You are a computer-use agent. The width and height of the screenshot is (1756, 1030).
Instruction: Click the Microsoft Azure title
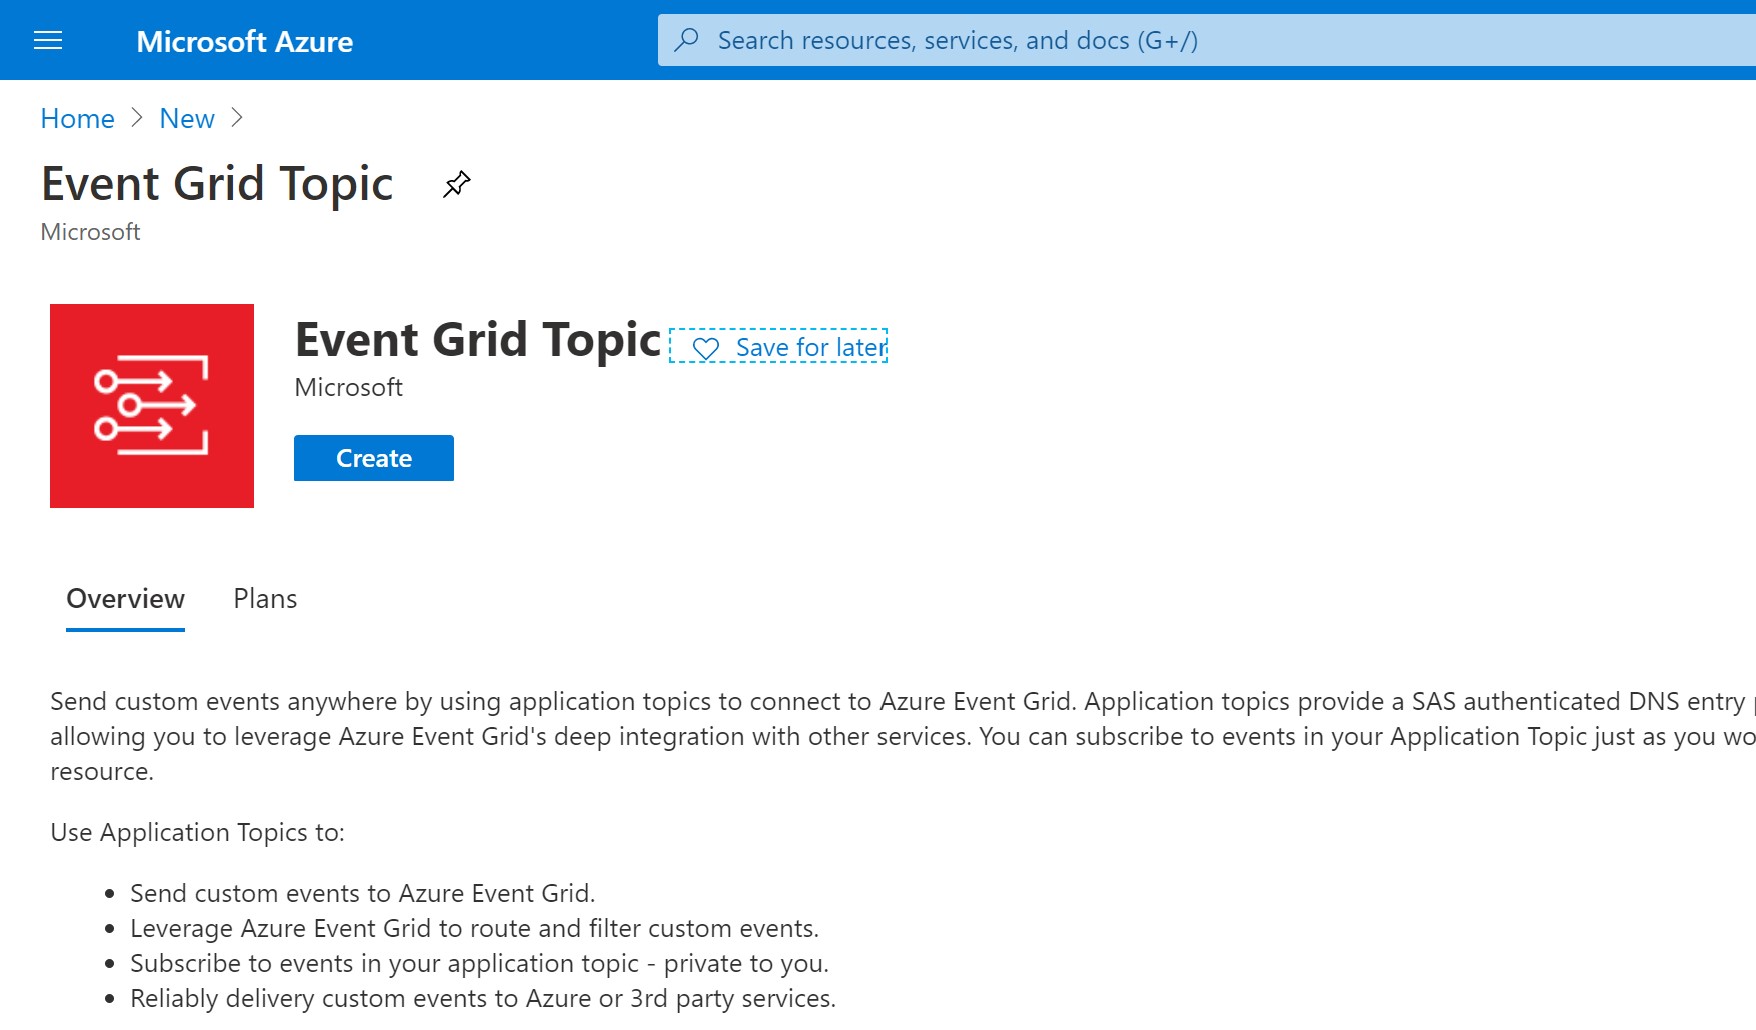[x=245, y=41]
